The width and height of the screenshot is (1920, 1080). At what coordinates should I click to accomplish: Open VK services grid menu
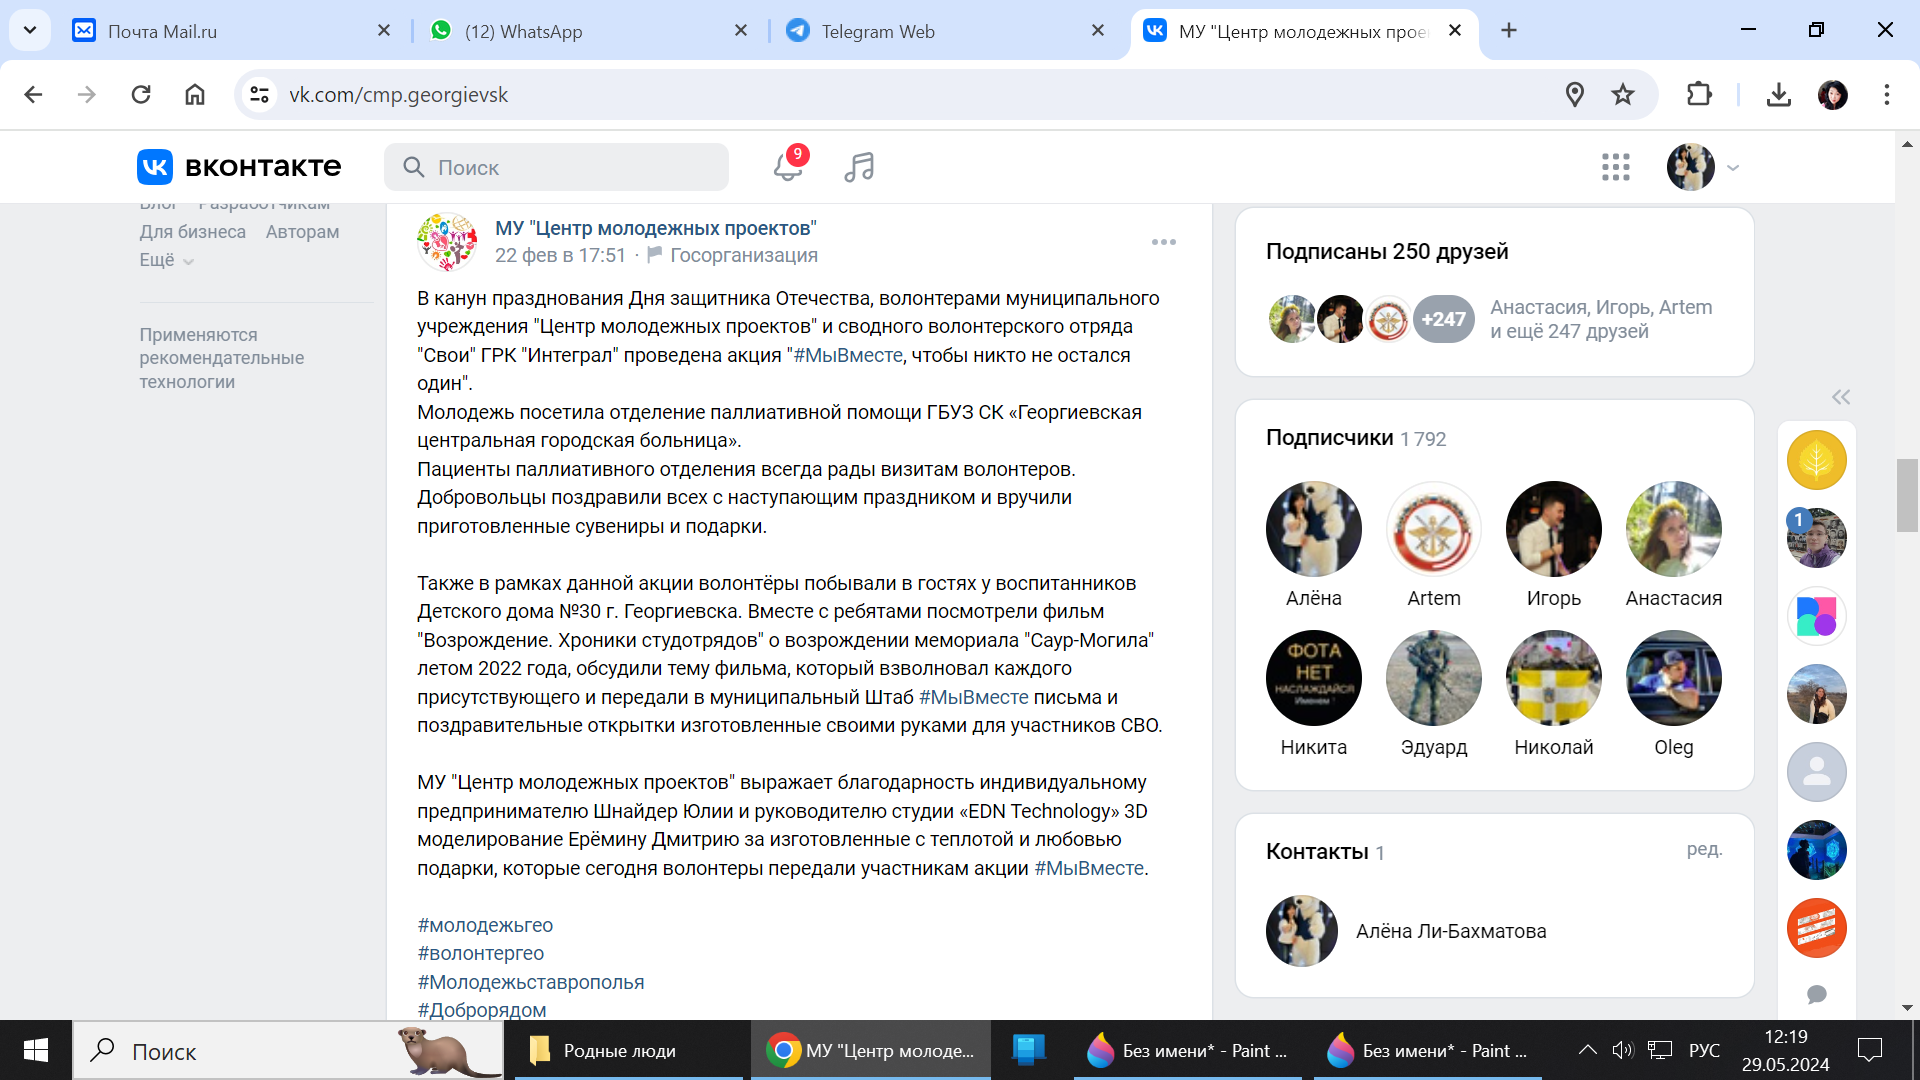click(1615, 167)
